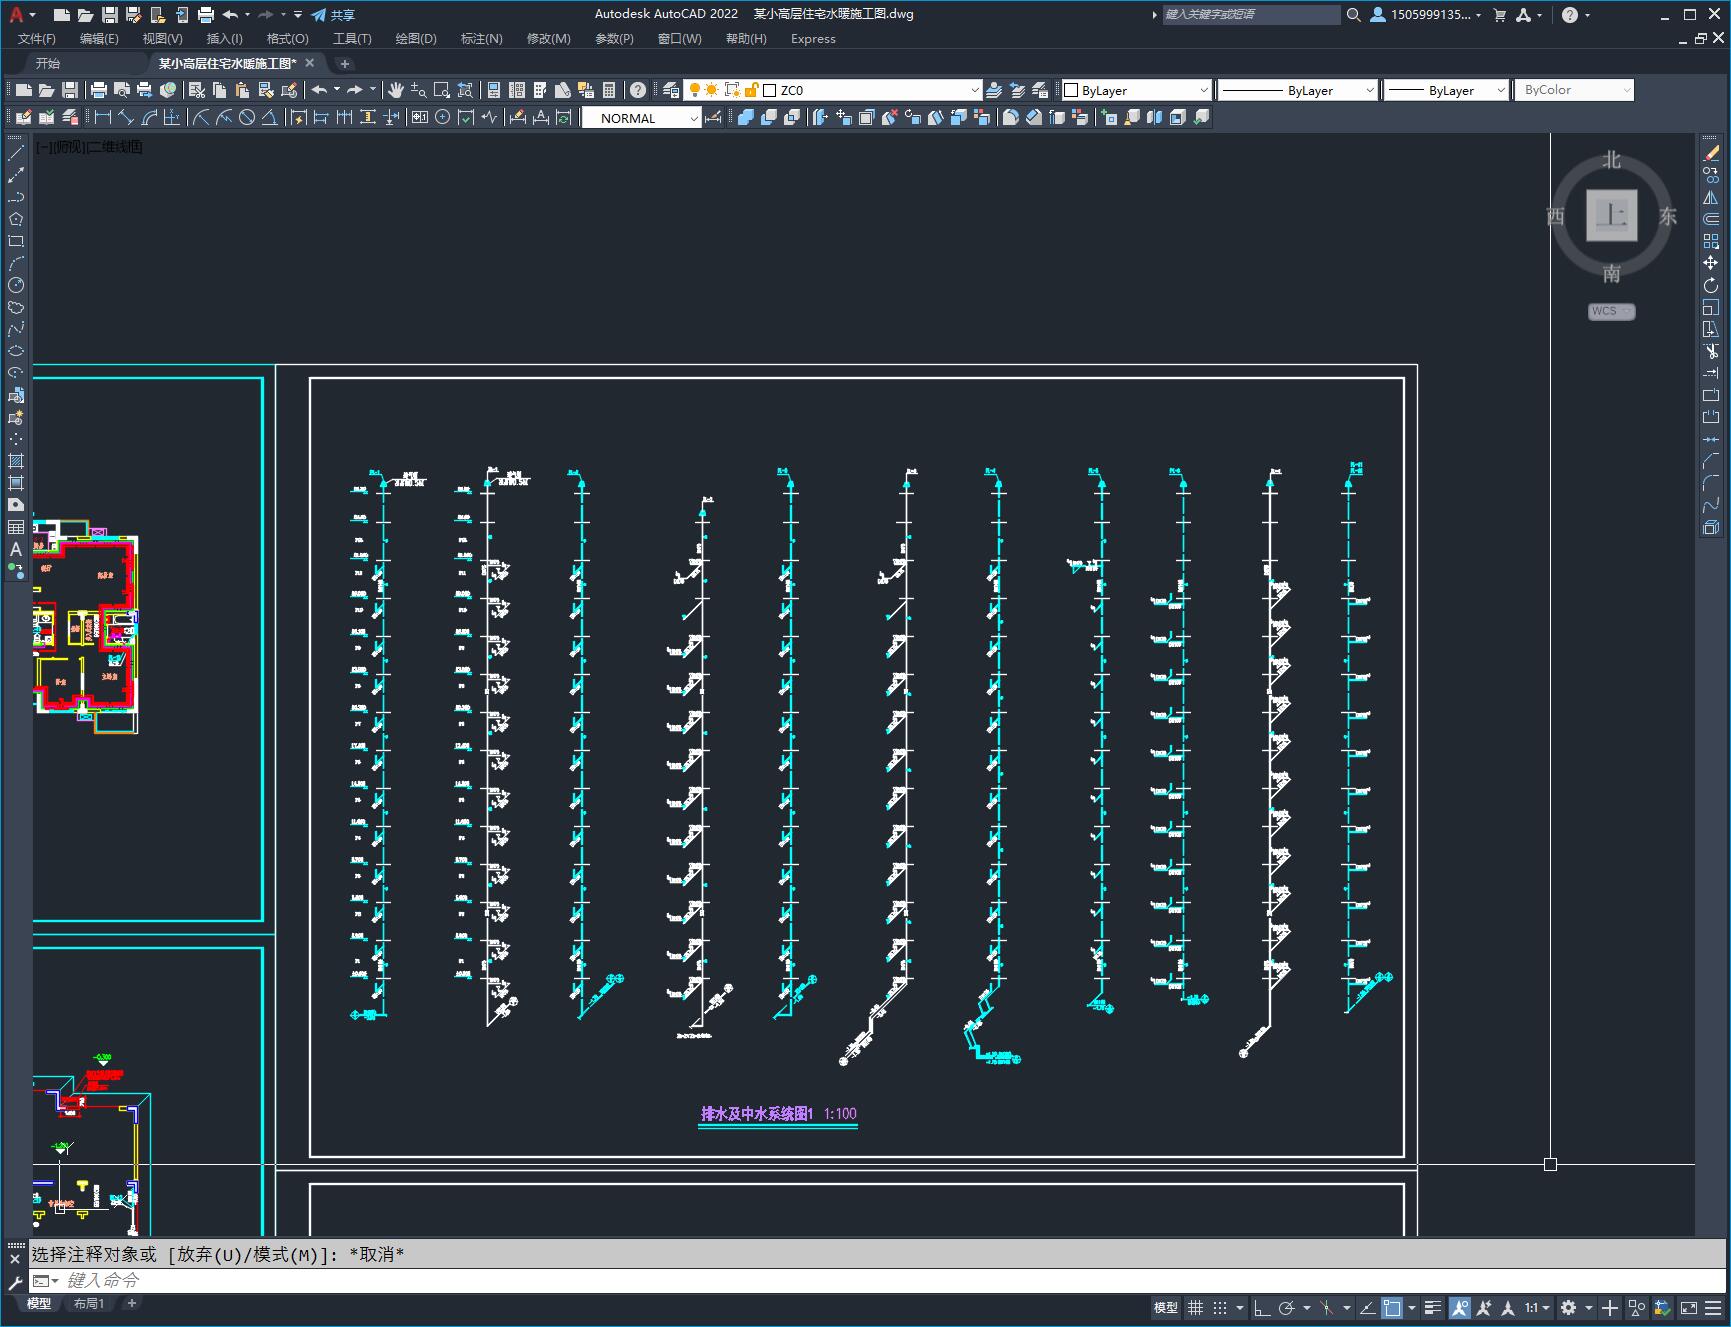This screenshot has height=1327, width=1731.
Task: Select the Line tool in draw toolbar
Action: tap(16, 153)
